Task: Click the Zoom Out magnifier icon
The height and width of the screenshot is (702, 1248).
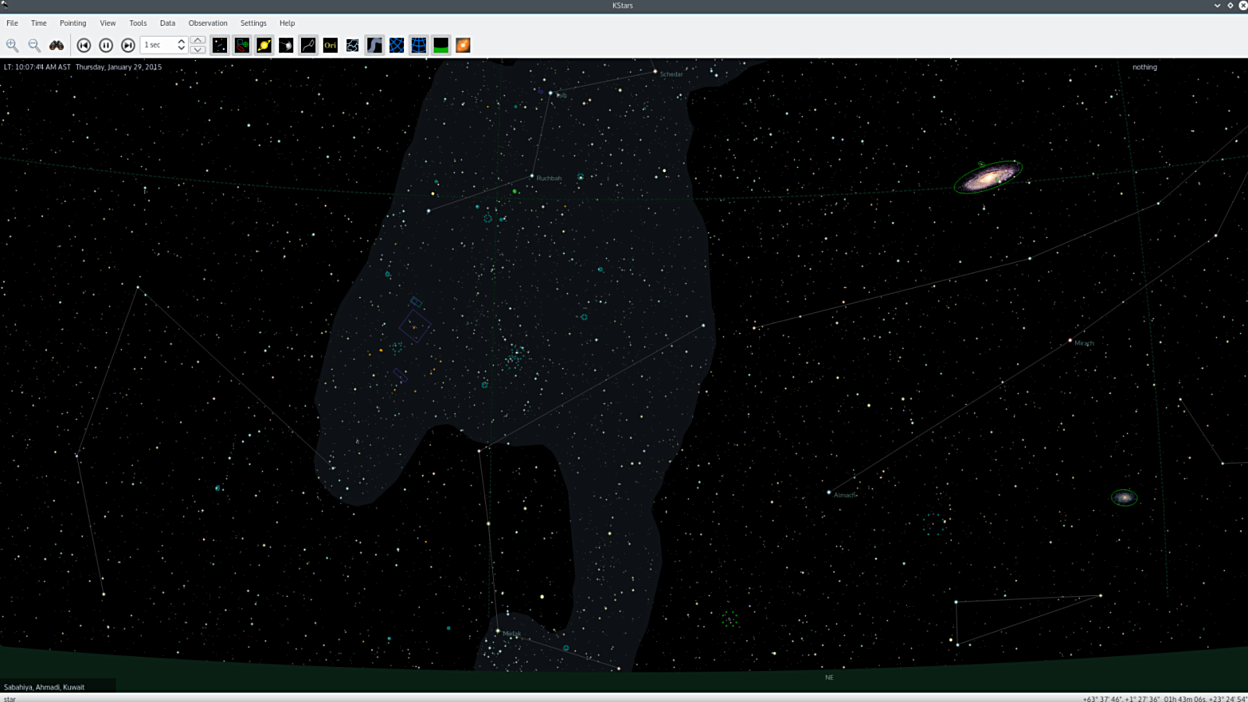Action: [x=34, y=45]
